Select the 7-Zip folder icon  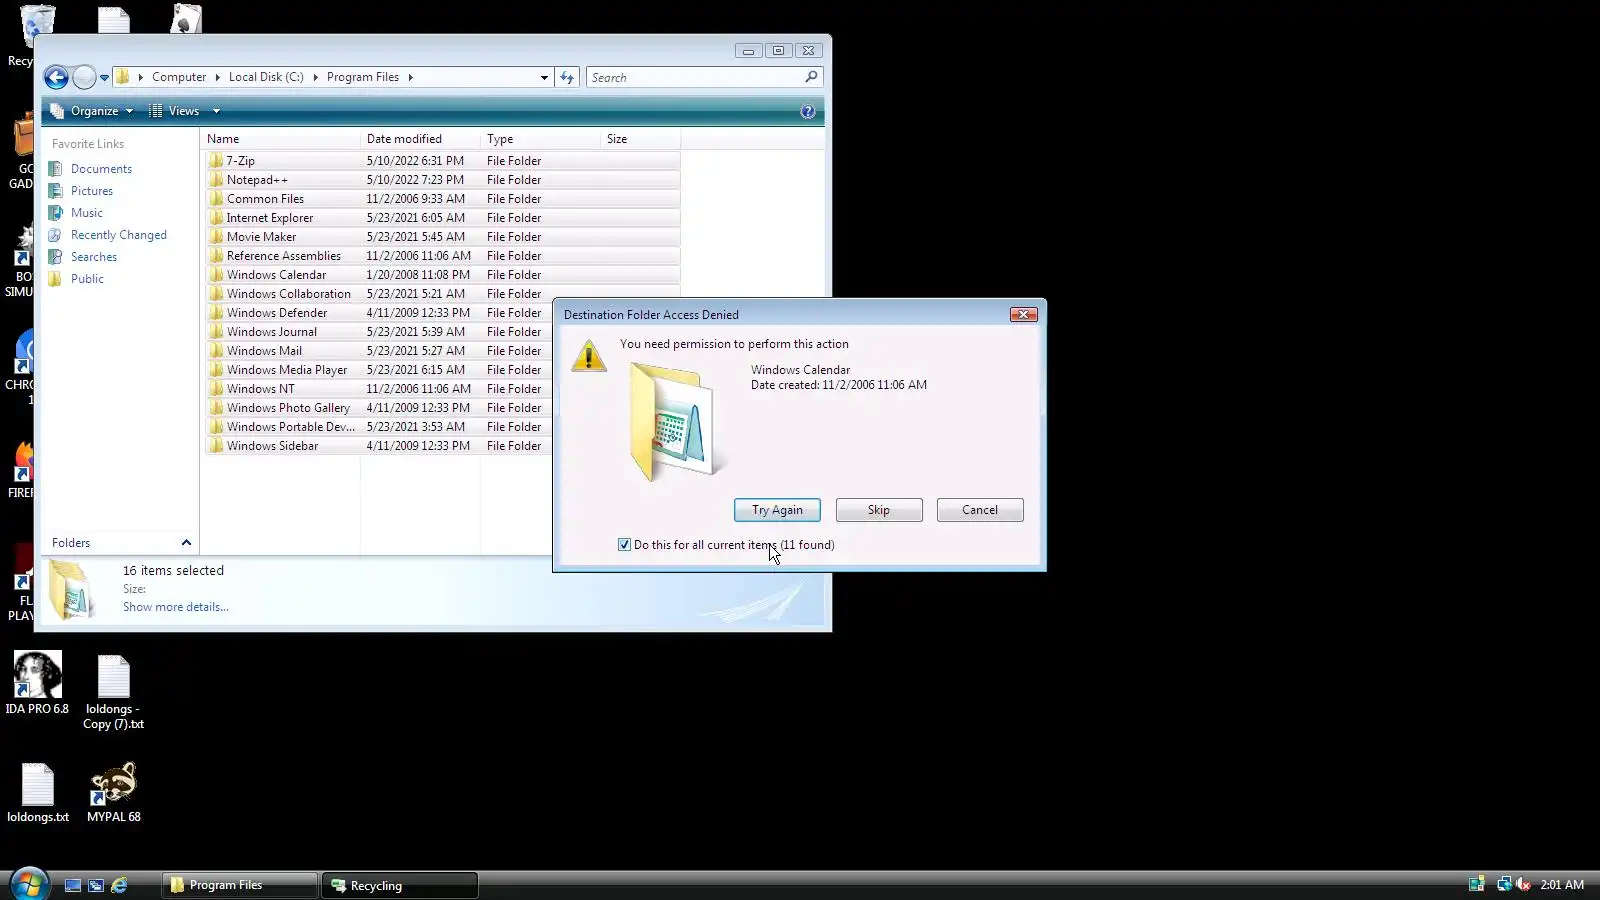pyautogui.click(x=216, y=161)
